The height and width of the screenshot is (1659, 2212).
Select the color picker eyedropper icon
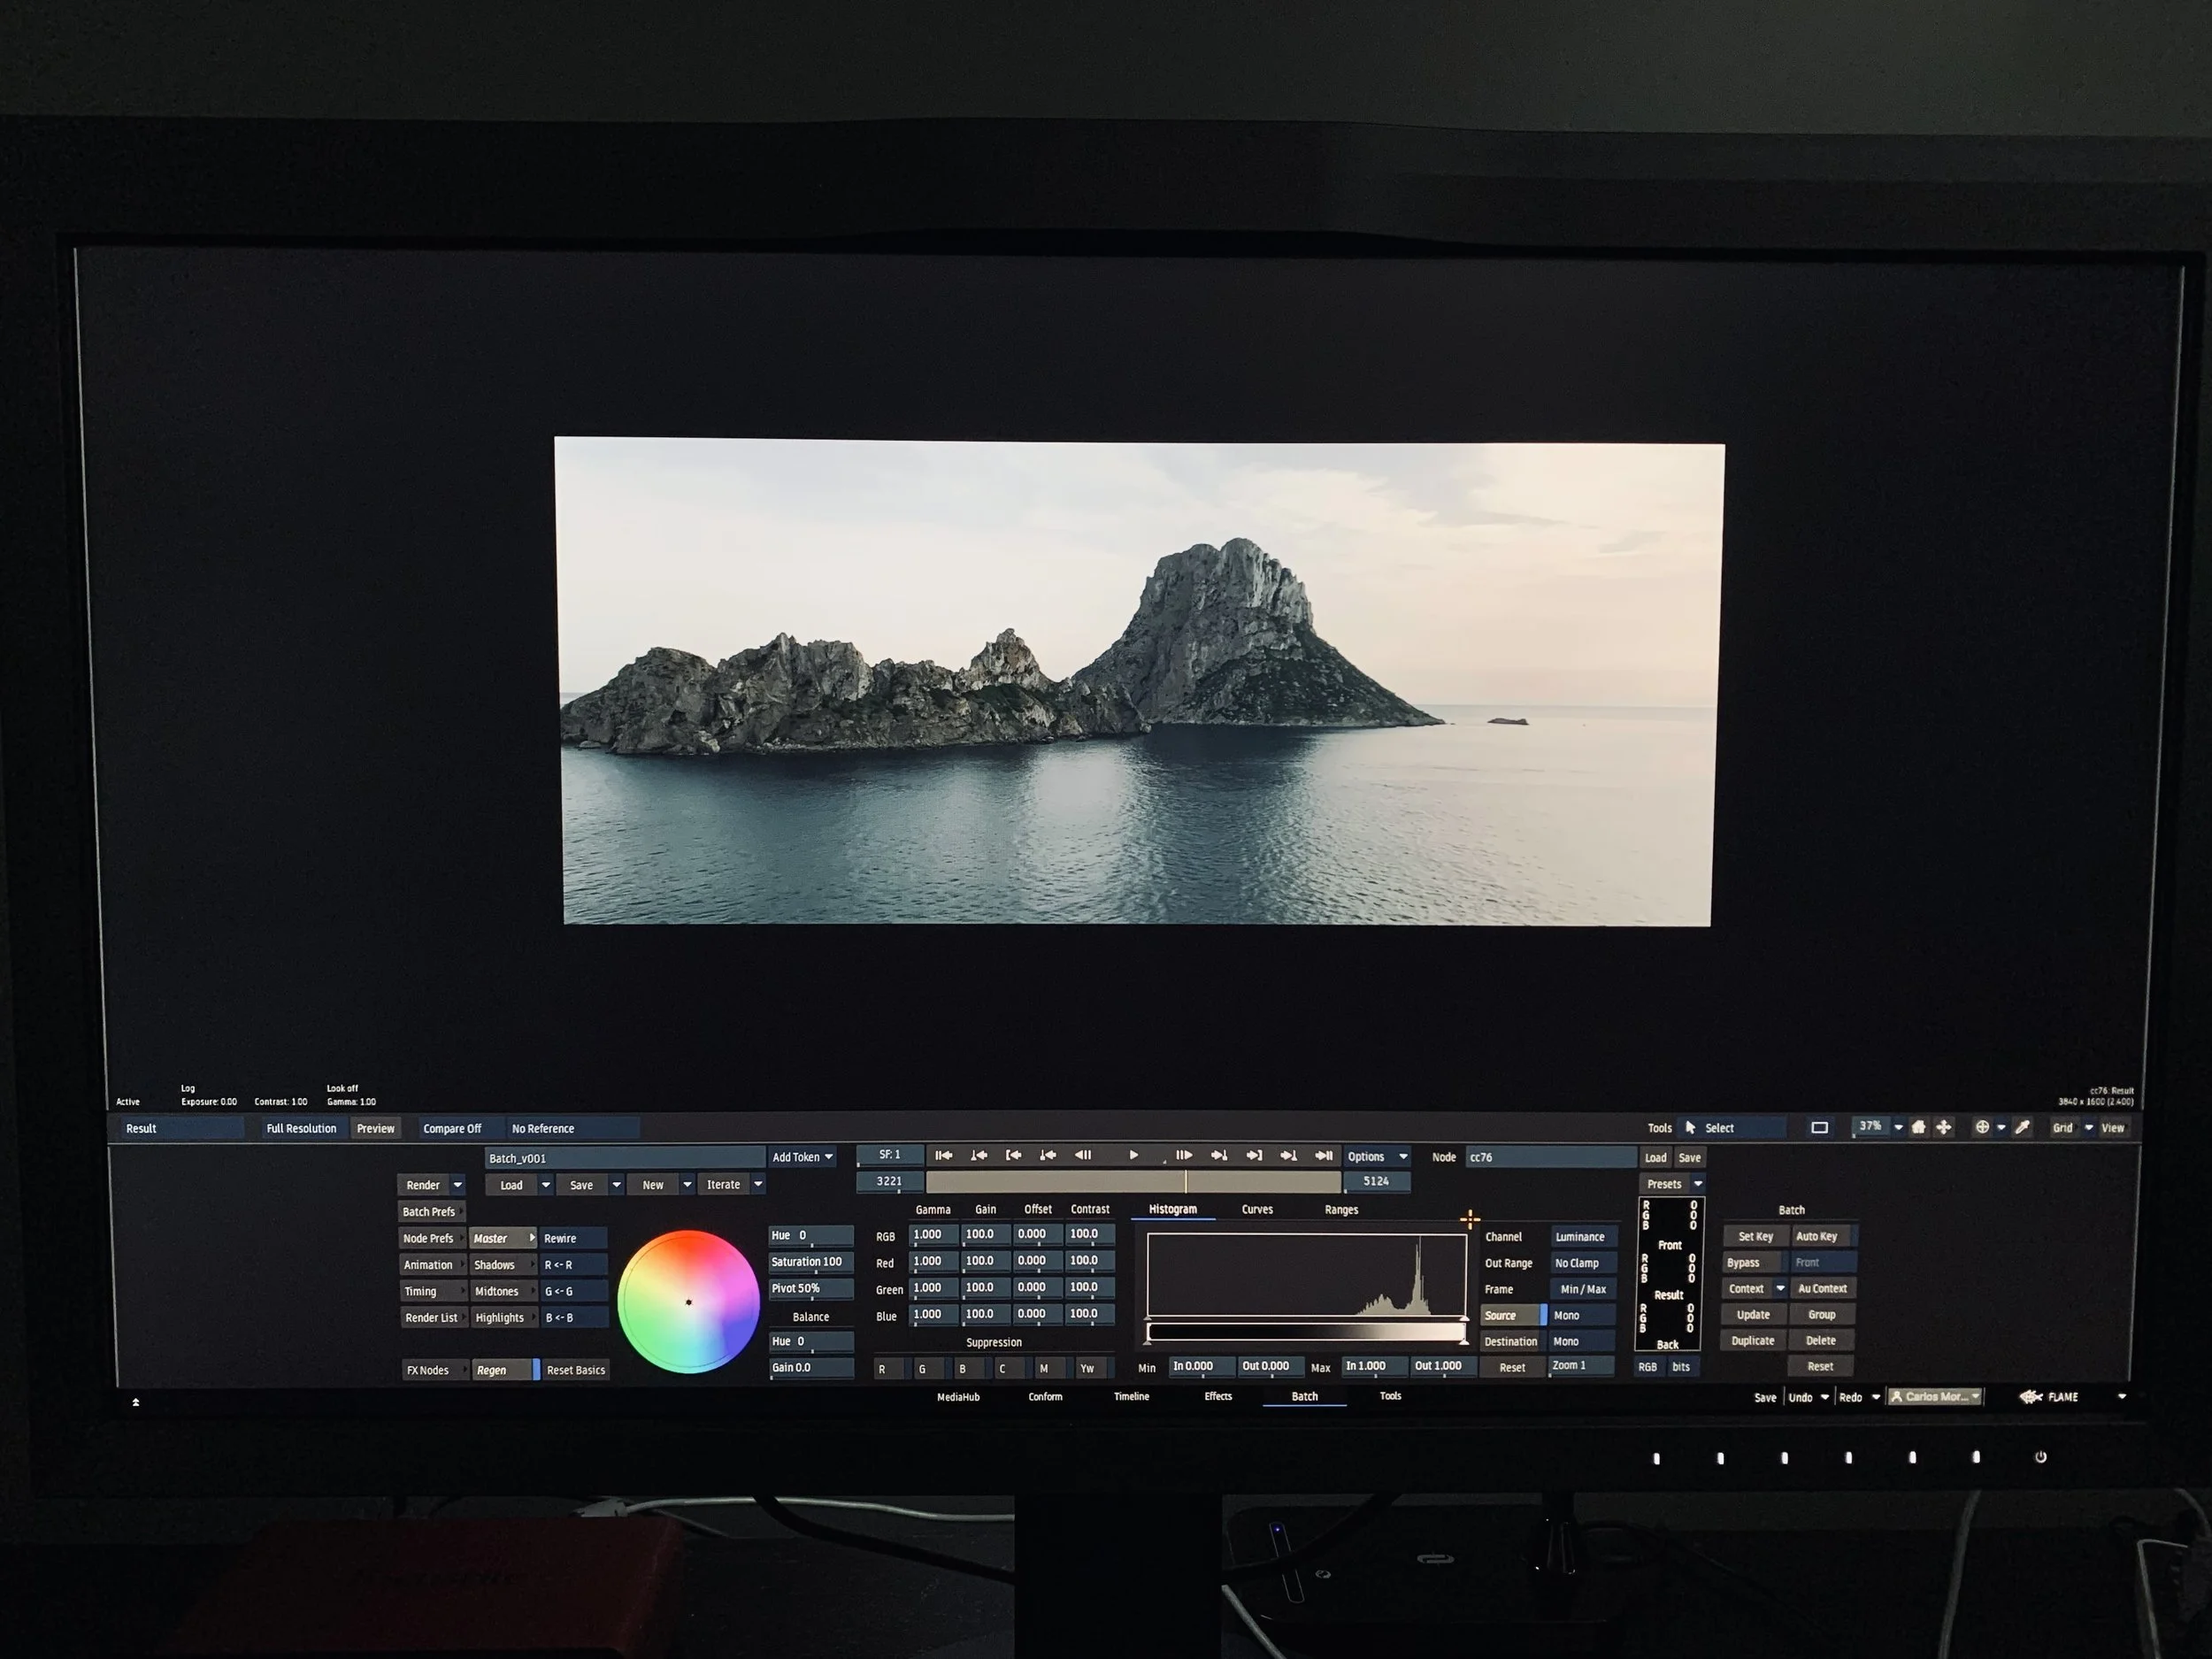2022,1127
